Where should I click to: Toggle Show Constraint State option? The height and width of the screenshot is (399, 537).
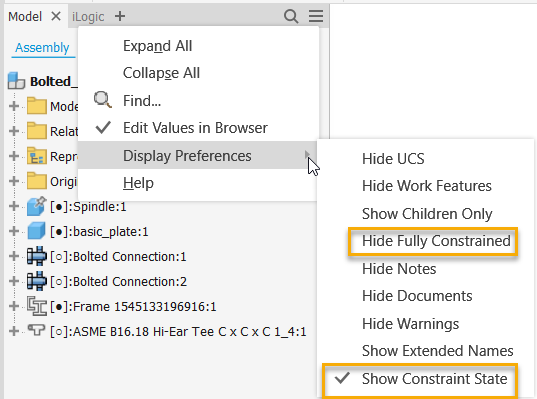click(420, 379)
